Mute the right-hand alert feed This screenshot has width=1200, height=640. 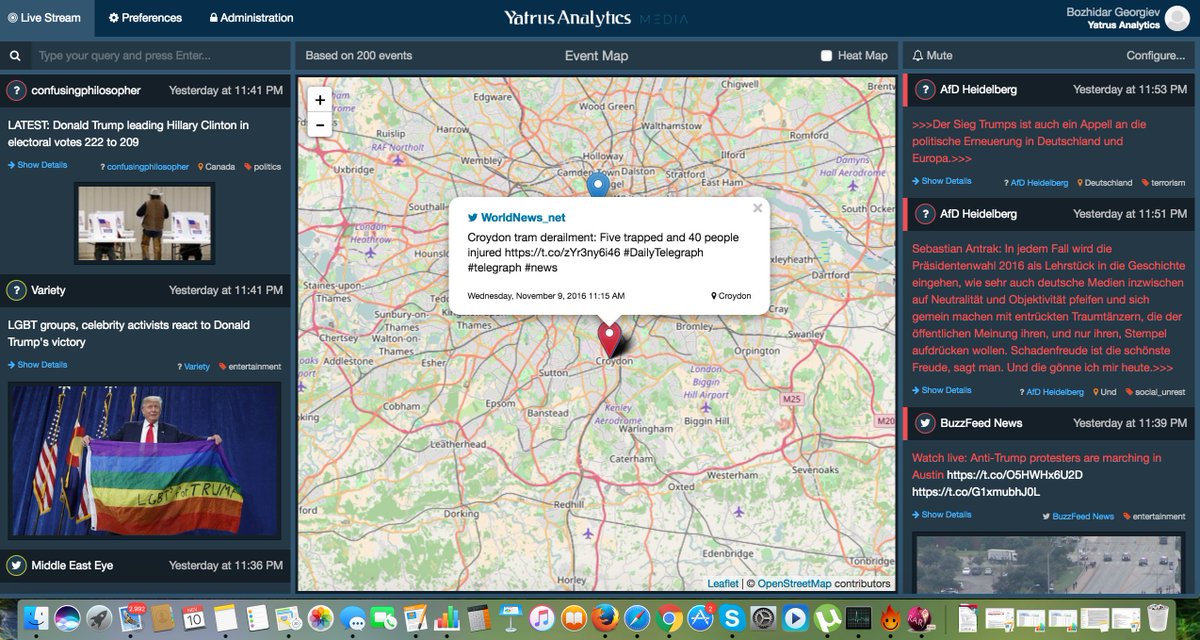coord(932,56)
